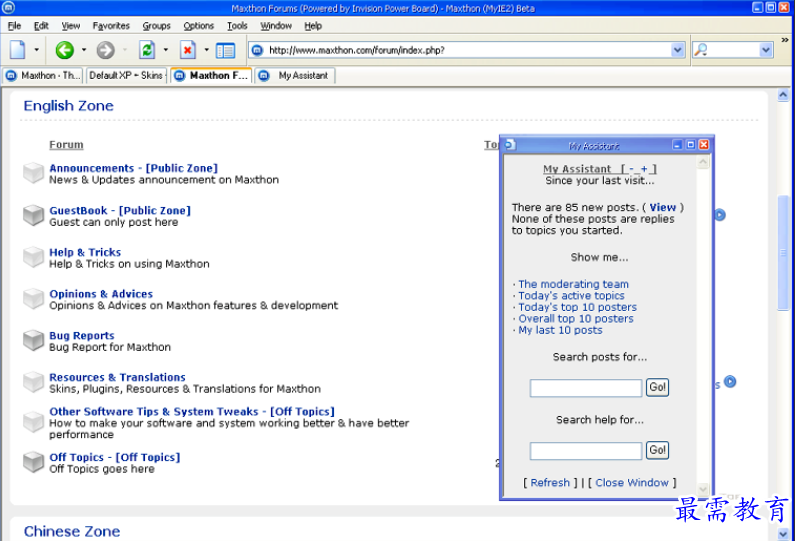The height and width of the screenshot is (541, 797).
Task: Toggle the sidebar panel icon
Action: coord(225,50)
